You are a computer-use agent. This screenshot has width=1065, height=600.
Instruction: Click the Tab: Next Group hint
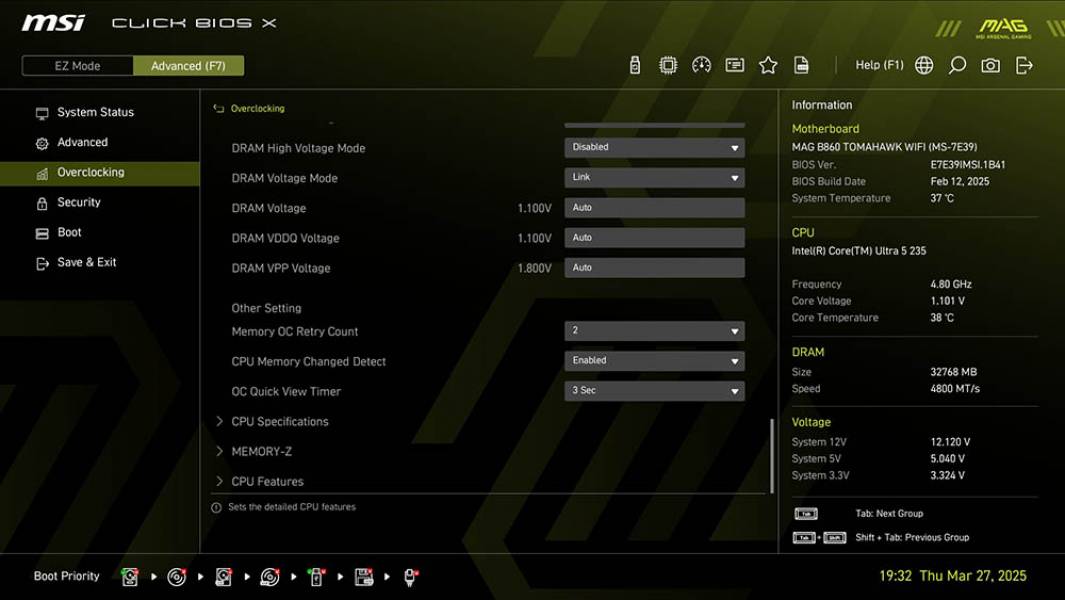coord(889,514)
